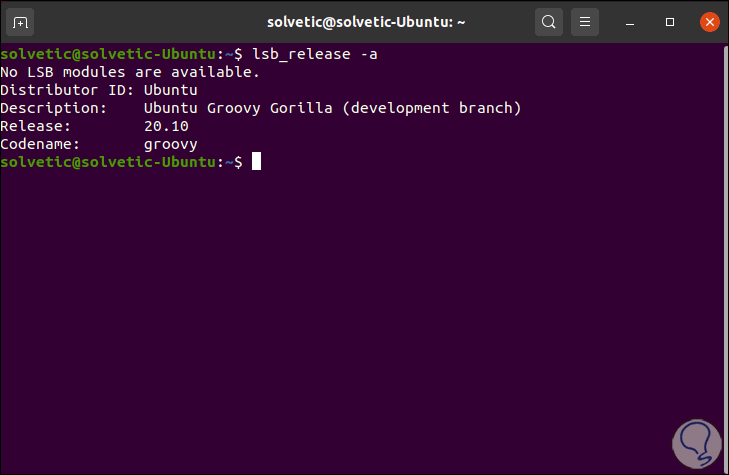Open a new terminal tab

click(20, 22)
